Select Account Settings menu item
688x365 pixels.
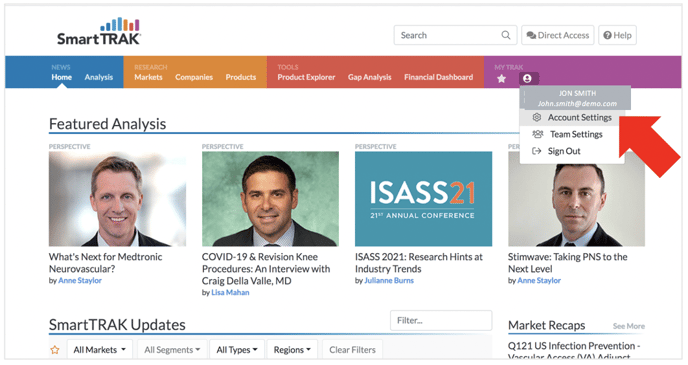click(572, 117)
